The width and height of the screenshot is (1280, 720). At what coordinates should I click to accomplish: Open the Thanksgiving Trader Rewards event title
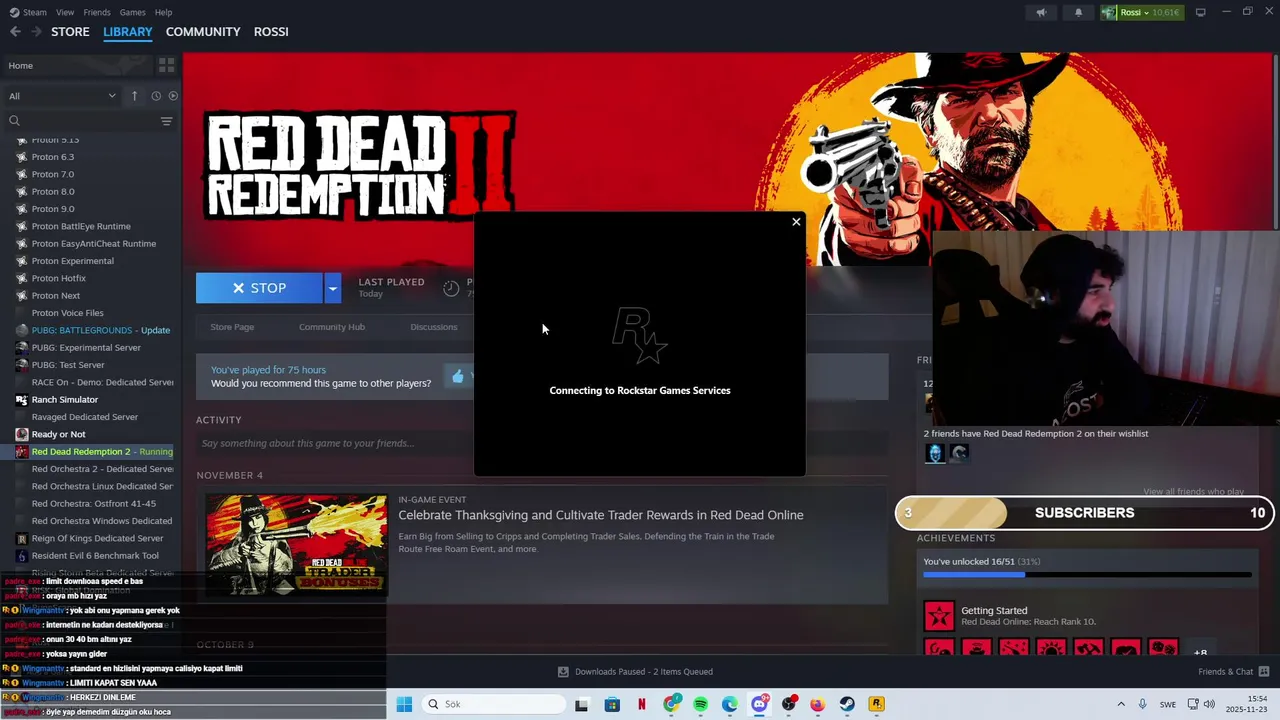(x=601, y=515)
